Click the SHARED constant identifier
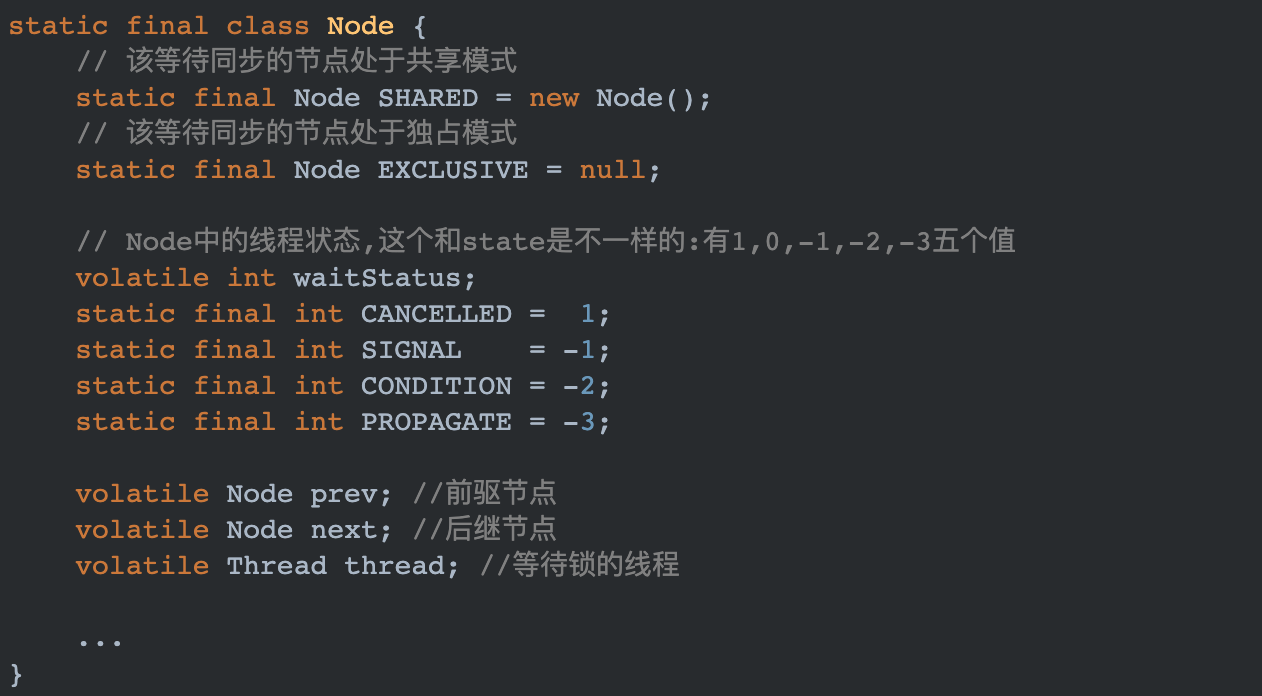The width and height of the screenshot is (1262, 696). (x=428, y=98)
